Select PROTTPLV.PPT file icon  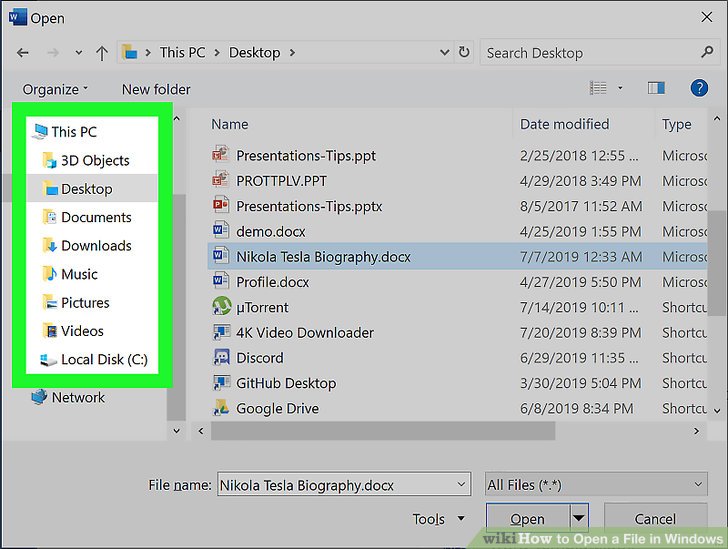coord(221,180)
